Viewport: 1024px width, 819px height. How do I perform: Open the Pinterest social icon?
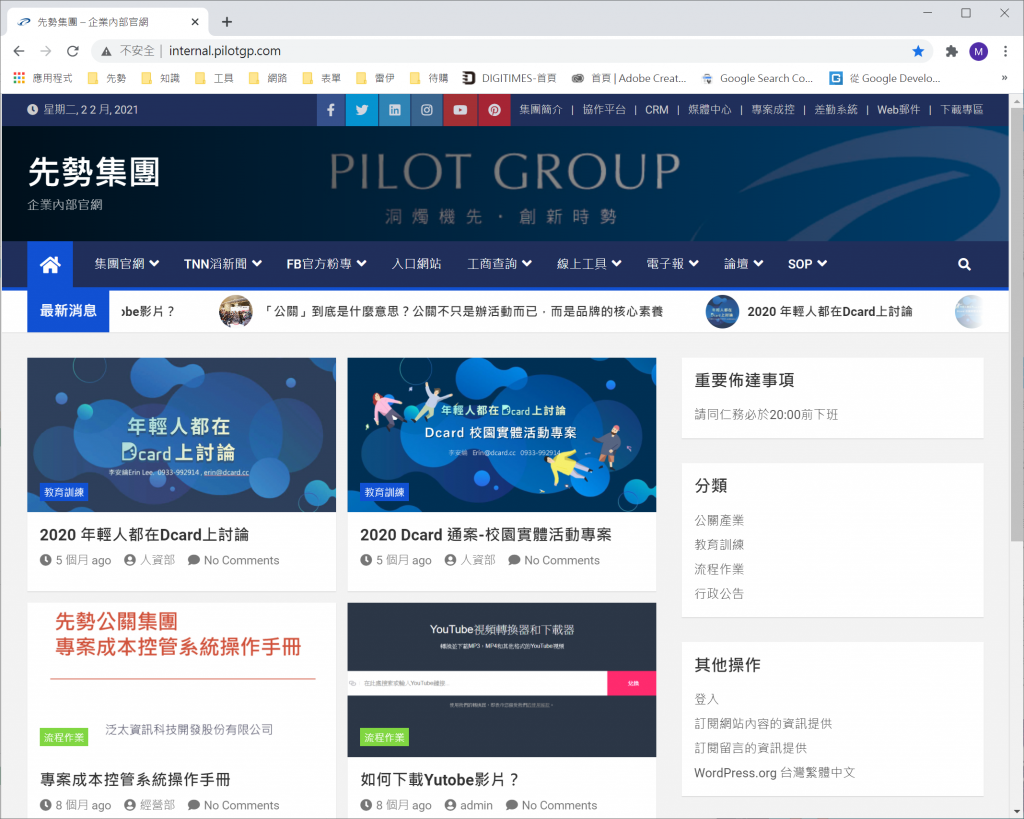(x=494, y=110)
